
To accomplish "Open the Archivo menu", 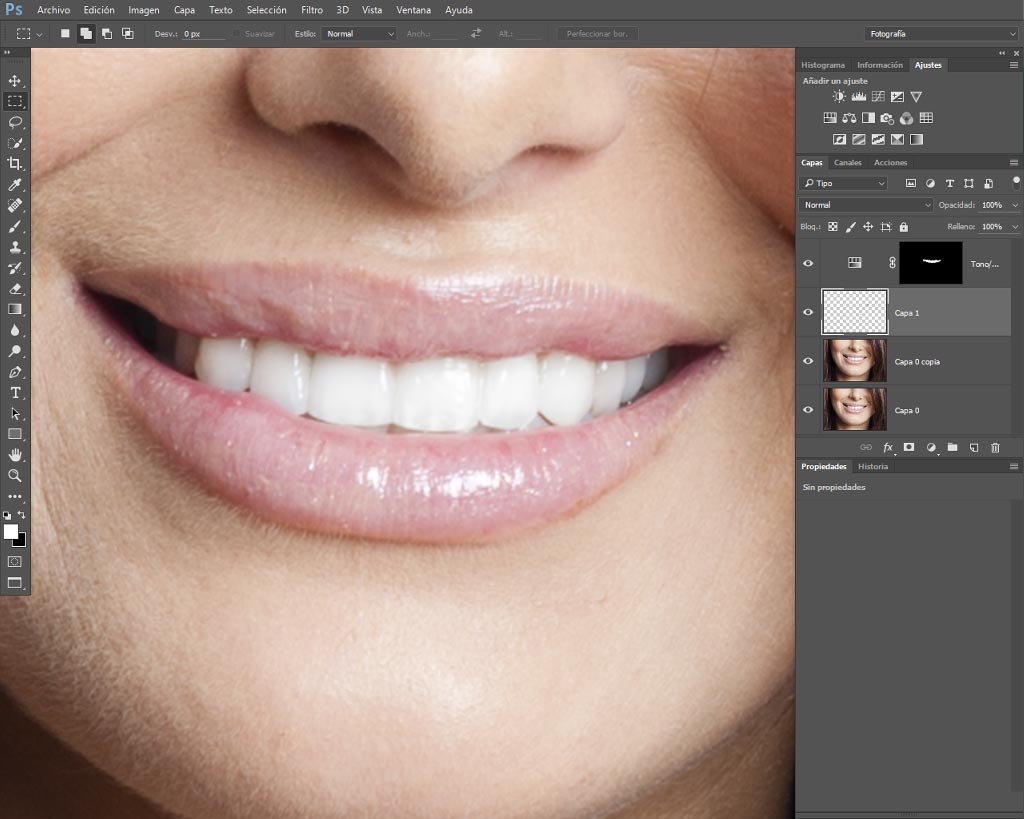I will pos(54,10).
